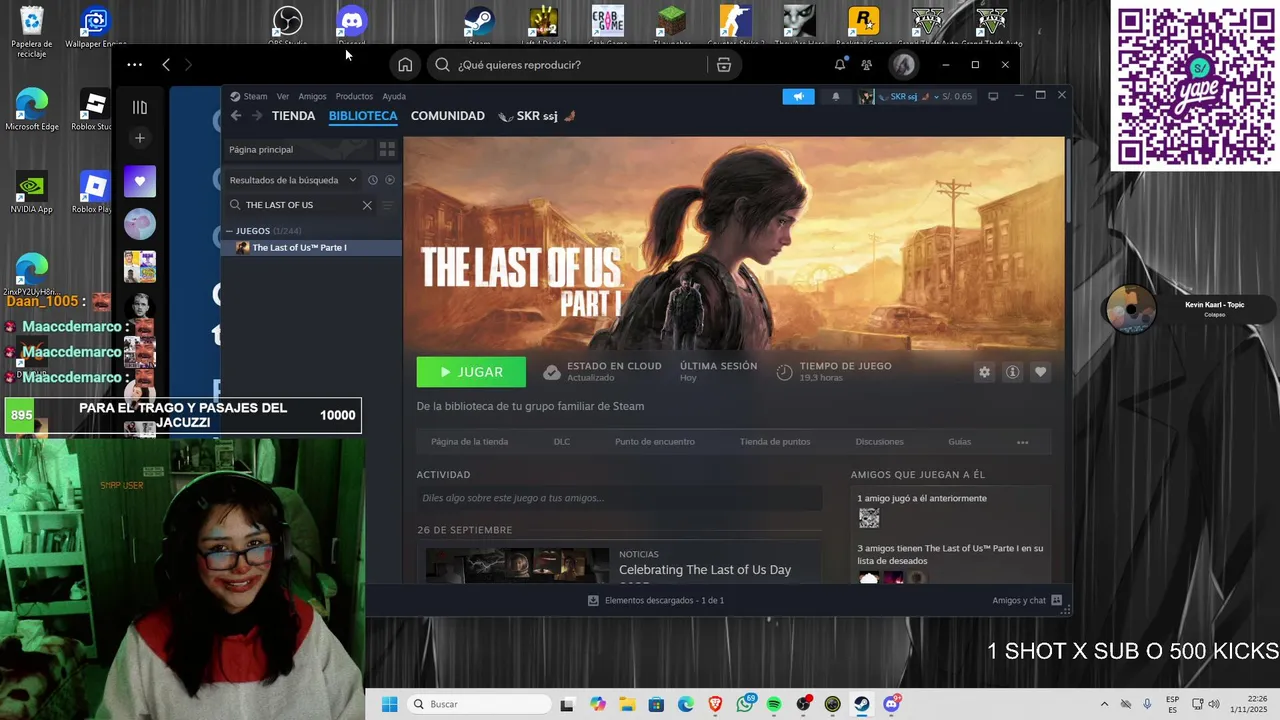1280x720 pixels.
Task: Show hidden system tray icons
Action: (x=1104, y=704)
